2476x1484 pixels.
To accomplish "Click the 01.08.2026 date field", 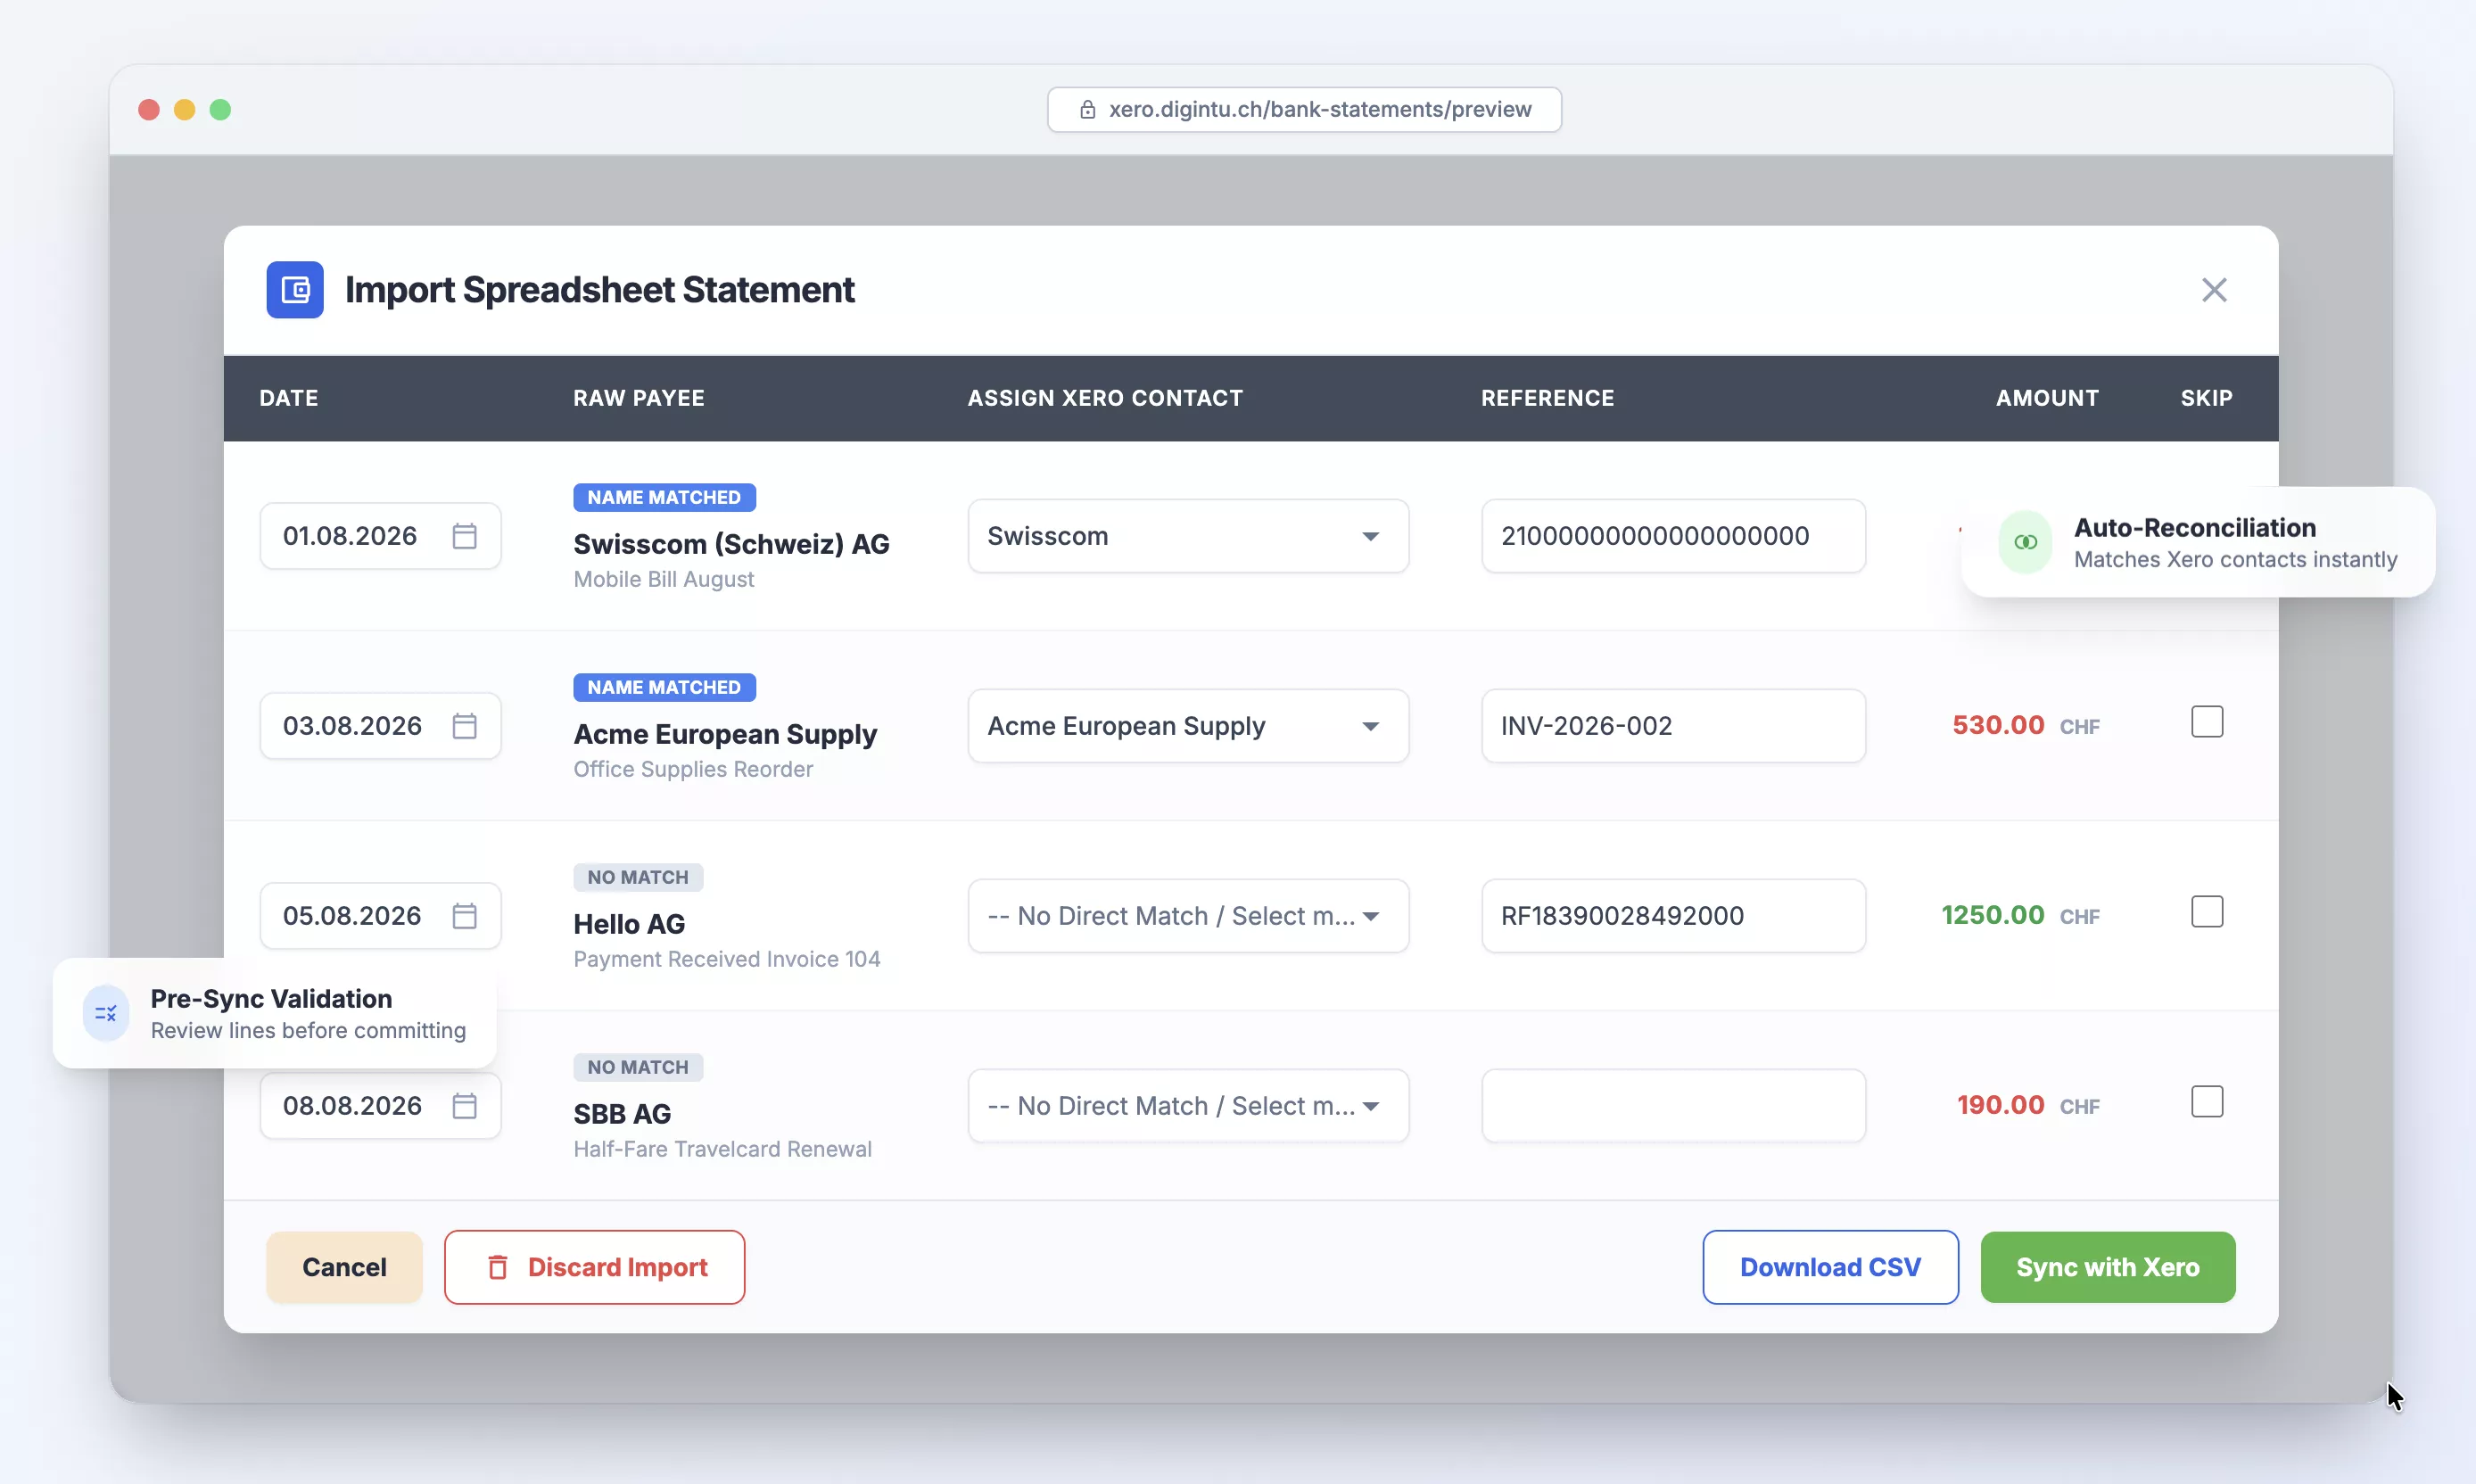I will click(380, 536).
